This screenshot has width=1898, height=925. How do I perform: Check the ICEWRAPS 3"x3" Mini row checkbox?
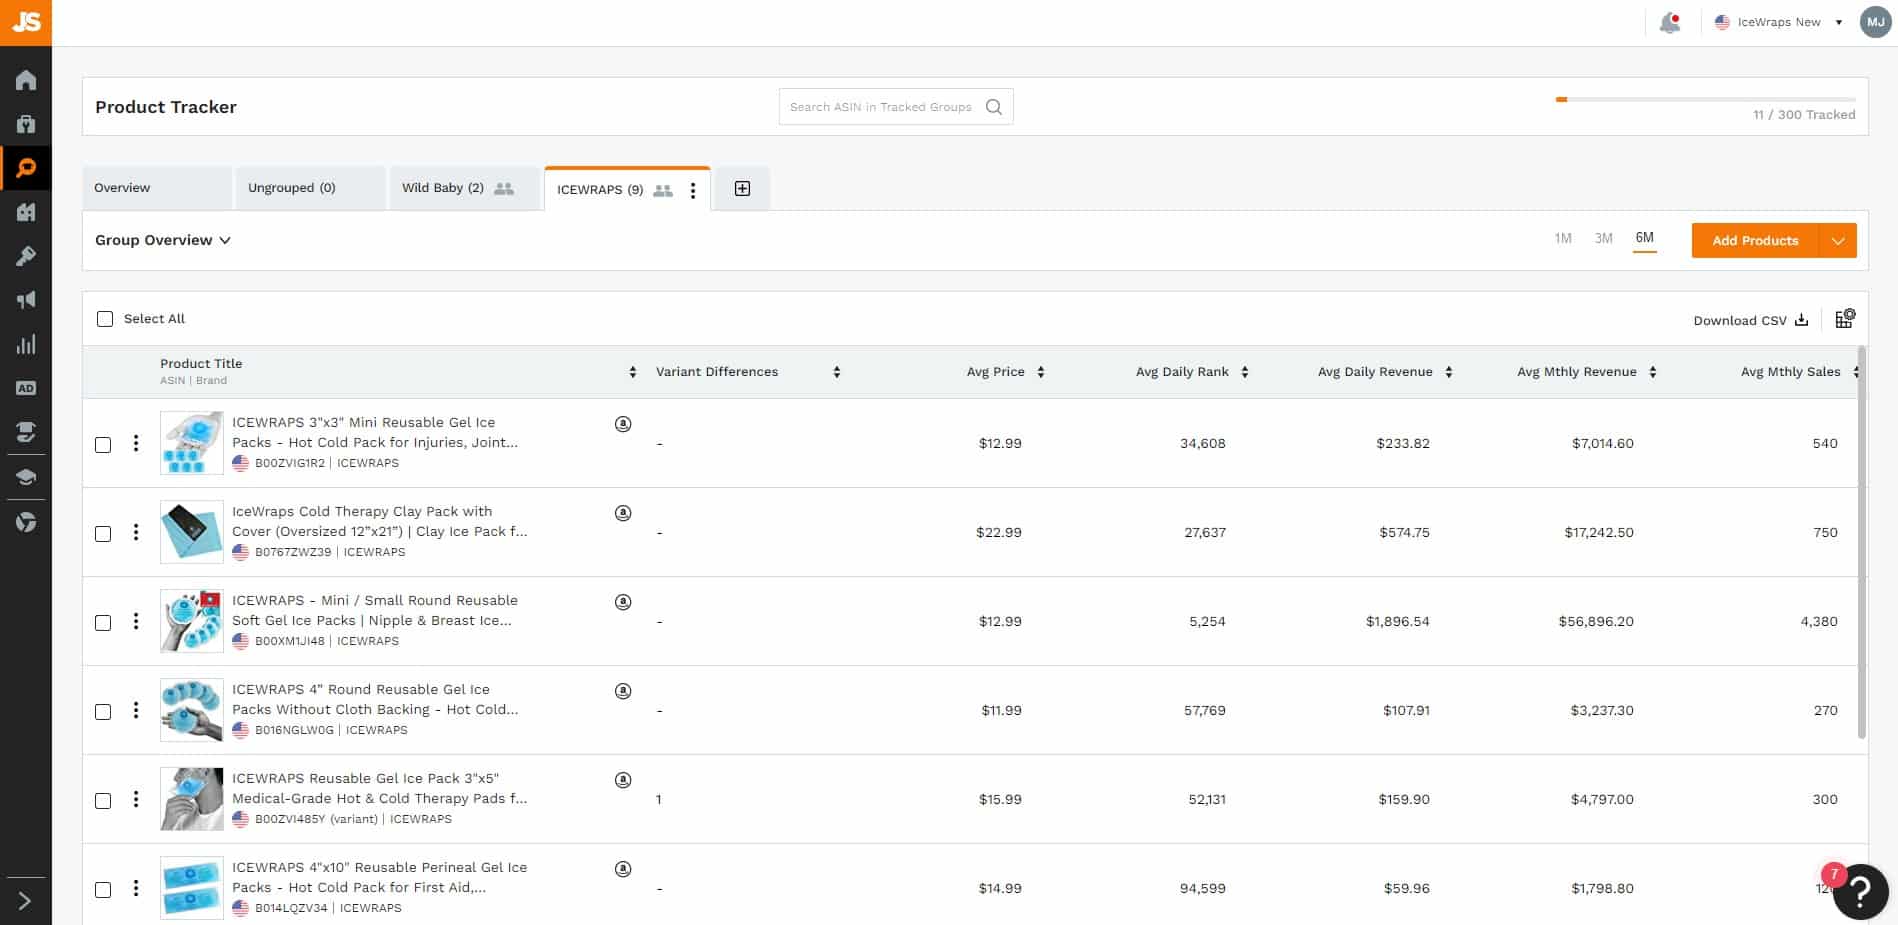pyautogui.click(x=103, y=445)
